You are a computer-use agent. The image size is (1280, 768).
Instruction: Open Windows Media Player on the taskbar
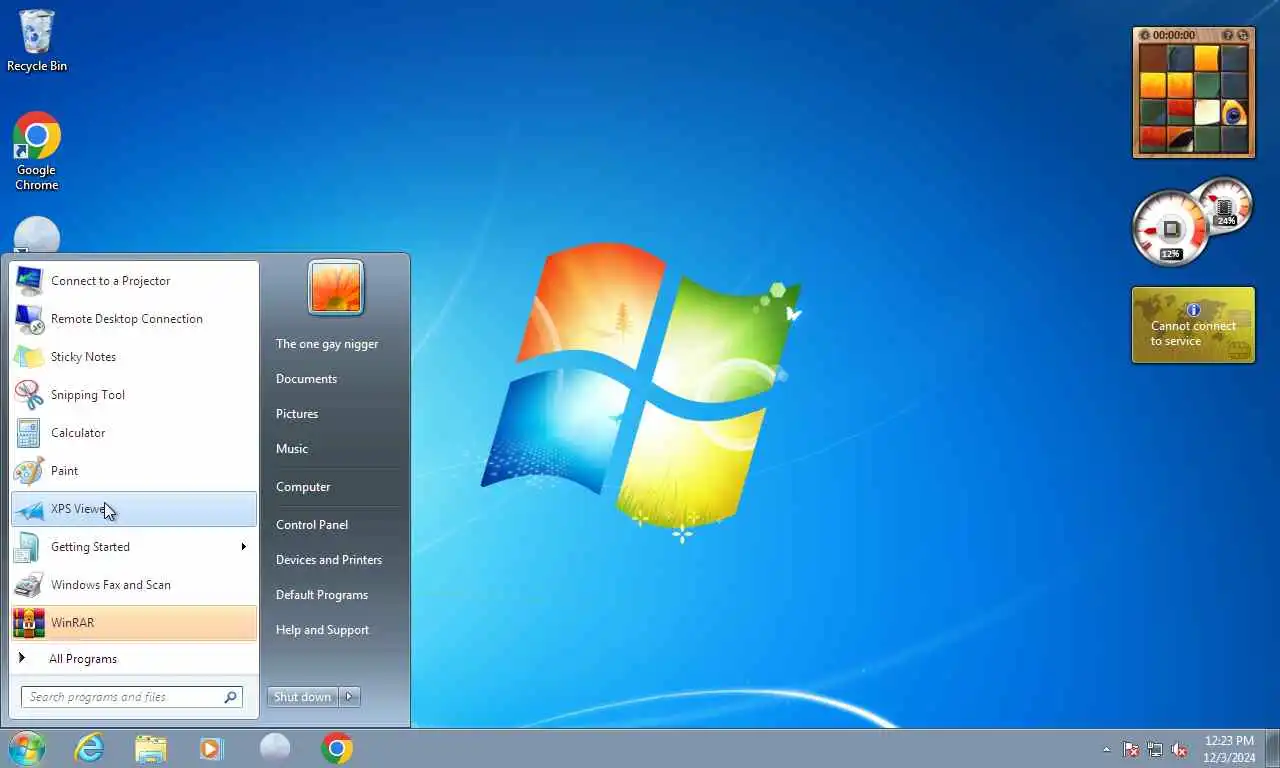coord(211,748)
